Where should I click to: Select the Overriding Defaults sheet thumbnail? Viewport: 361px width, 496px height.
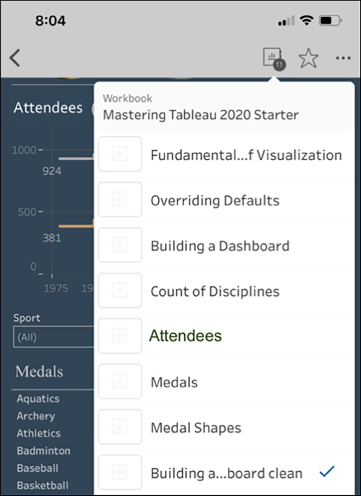tap(120, 200)
